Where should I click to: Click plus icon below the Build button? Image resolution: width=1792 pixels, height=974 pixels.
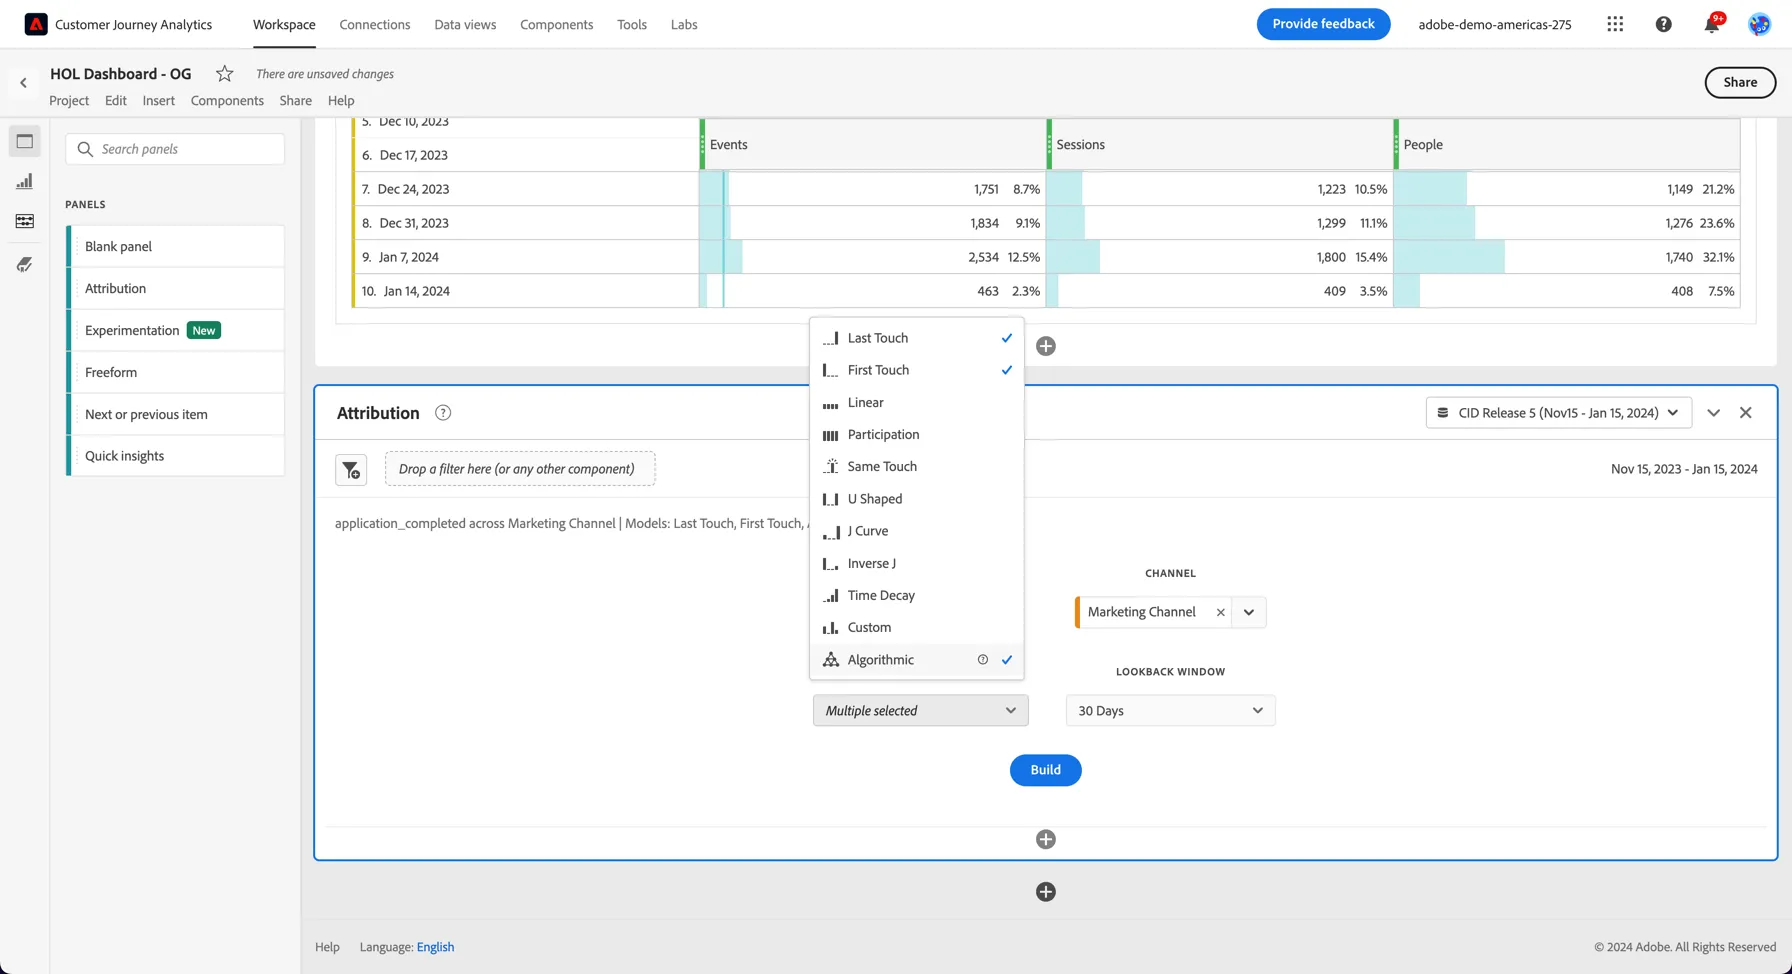pyautogui.click(x=1046, y=839)
